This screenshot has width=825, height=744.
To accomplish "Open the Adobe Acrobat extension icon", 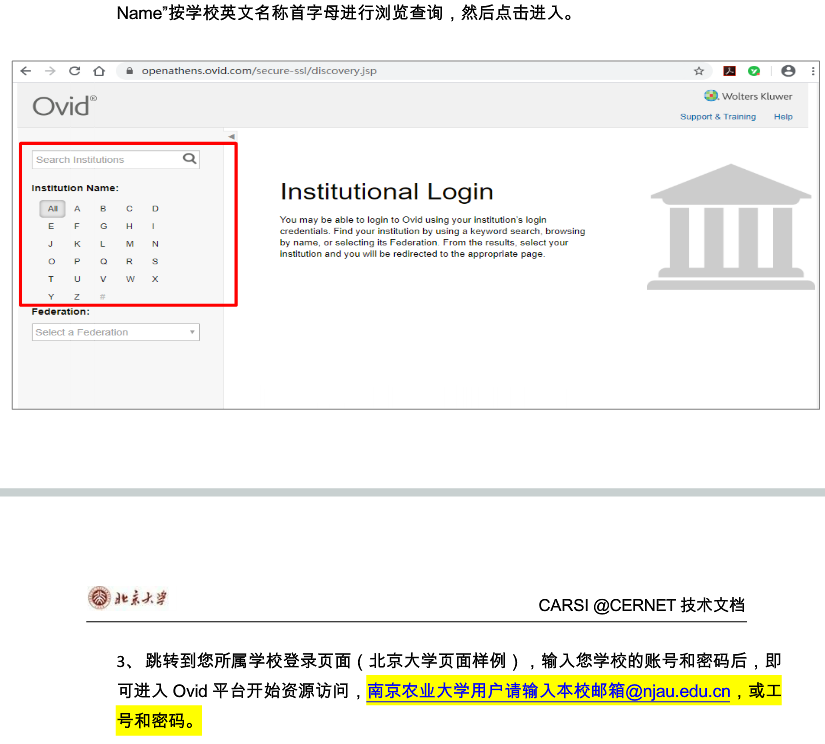I will [730, 71].
